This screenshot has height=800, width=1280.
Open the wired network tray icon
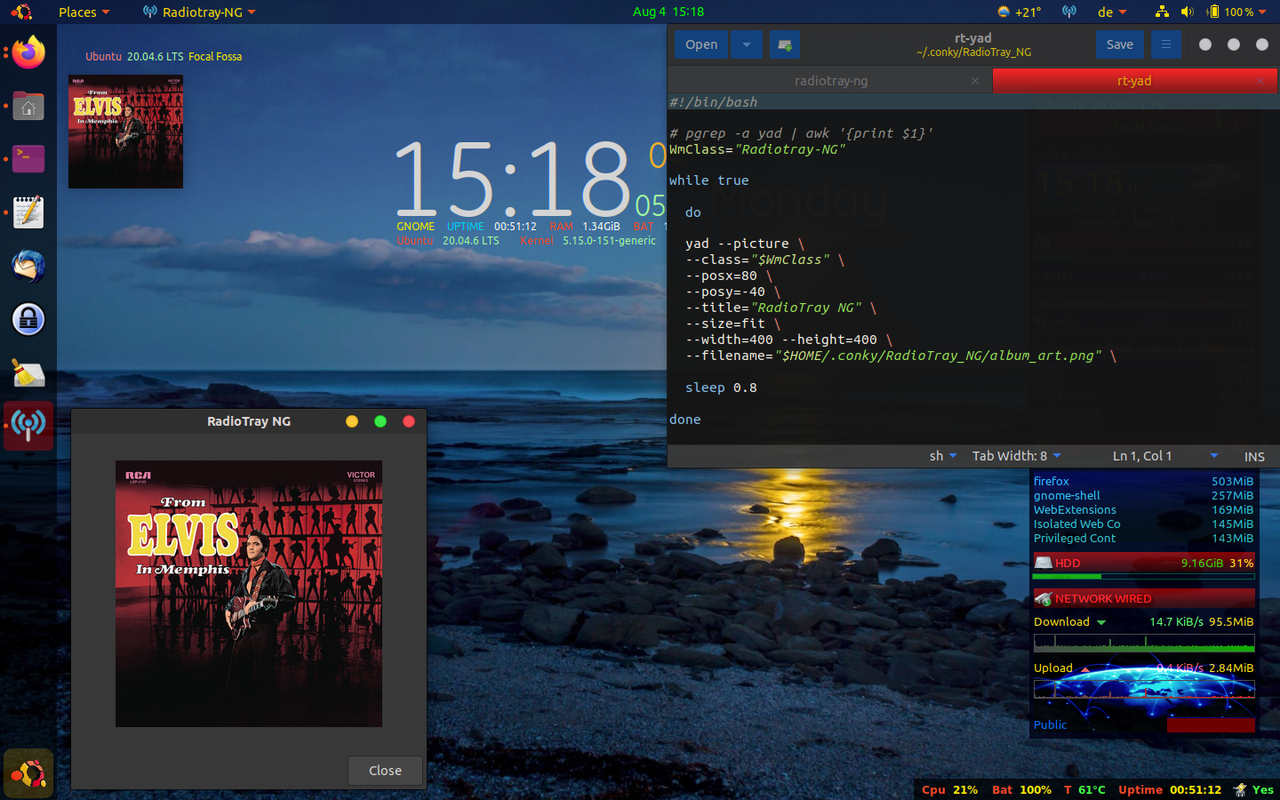(1161, 12)
